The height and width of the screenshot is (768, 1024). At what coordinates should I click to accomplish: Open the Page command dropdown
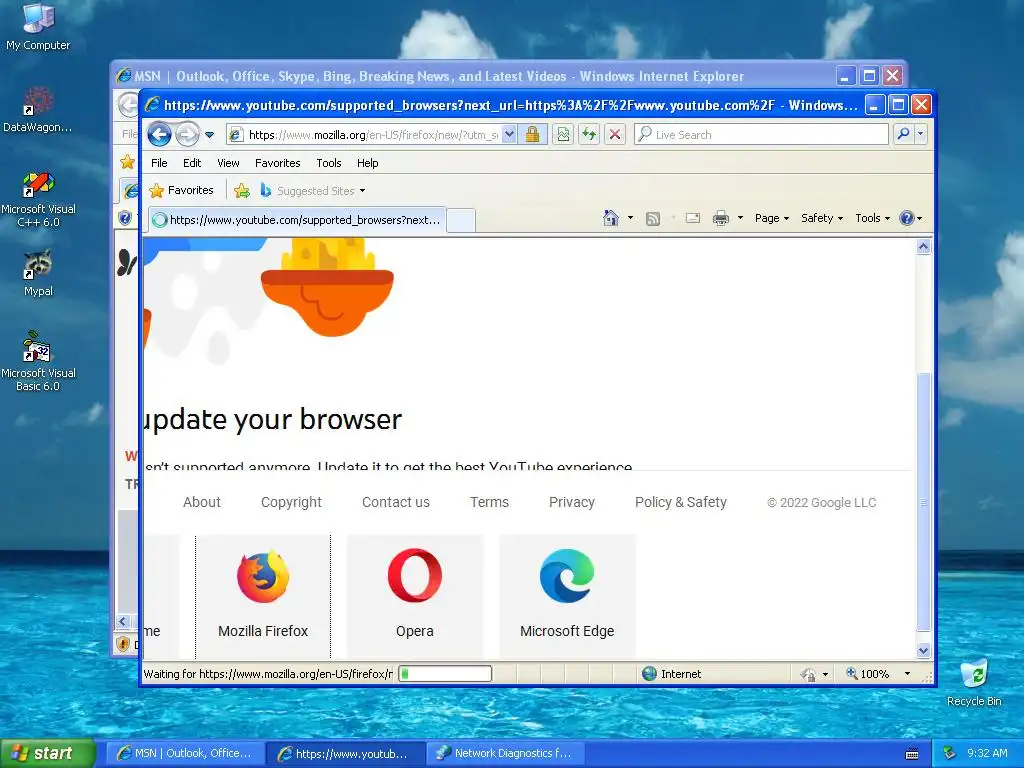click(772, 218)
